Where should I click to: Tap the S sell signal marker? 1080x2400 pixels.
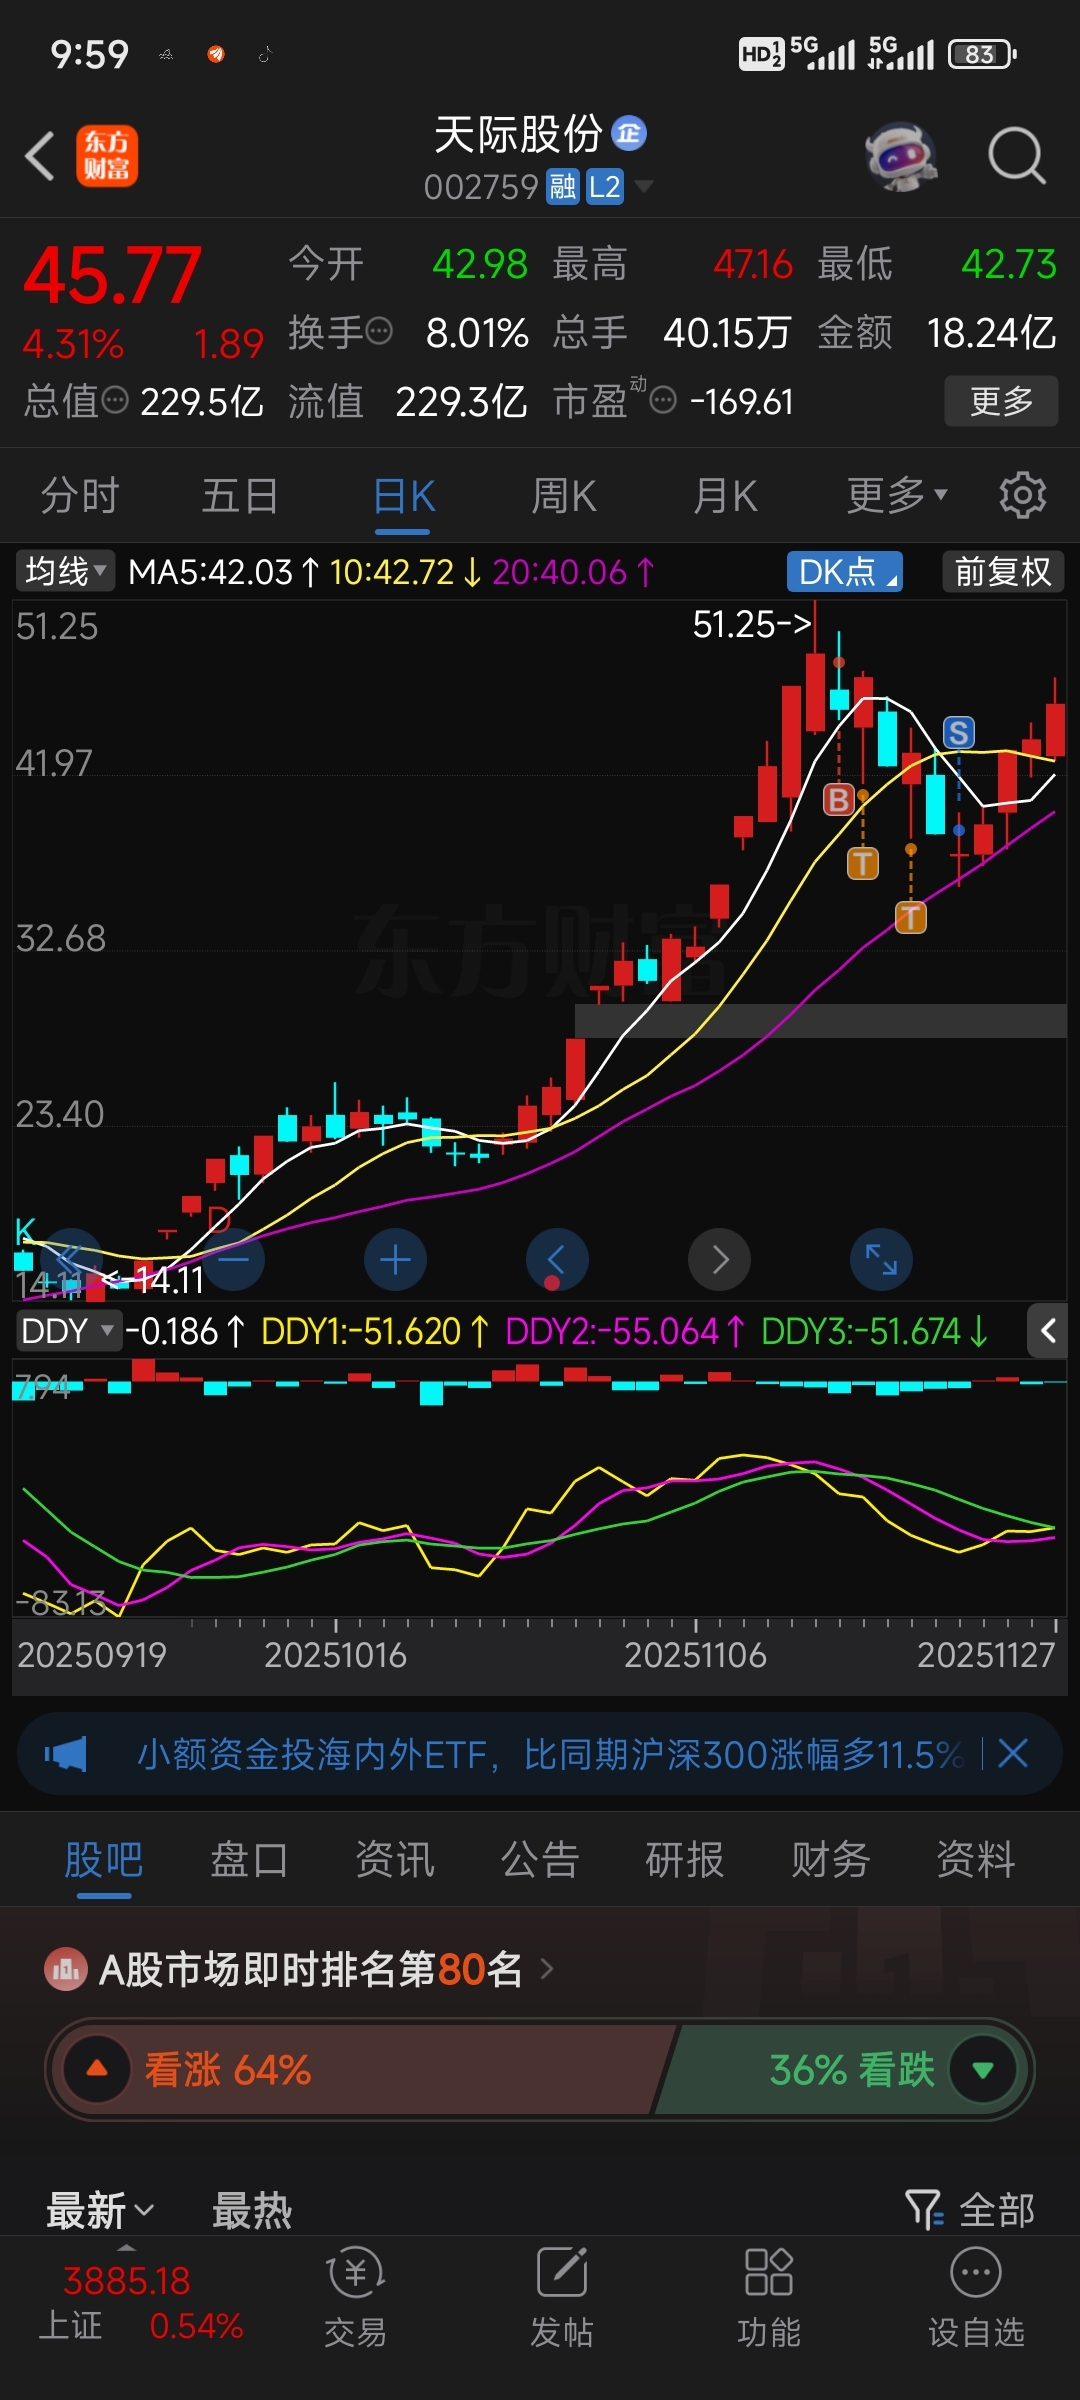click(959, 733)
